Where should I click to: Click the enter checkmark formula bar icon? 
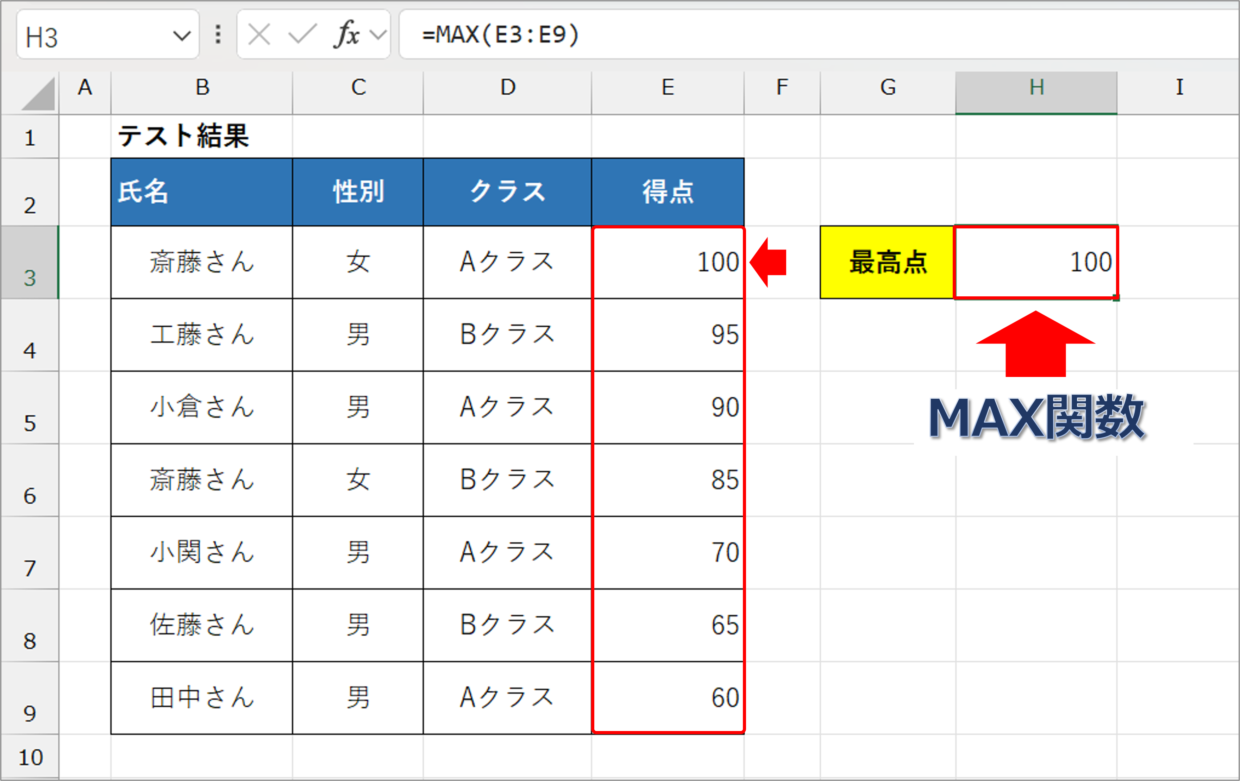tap(302, 35)
